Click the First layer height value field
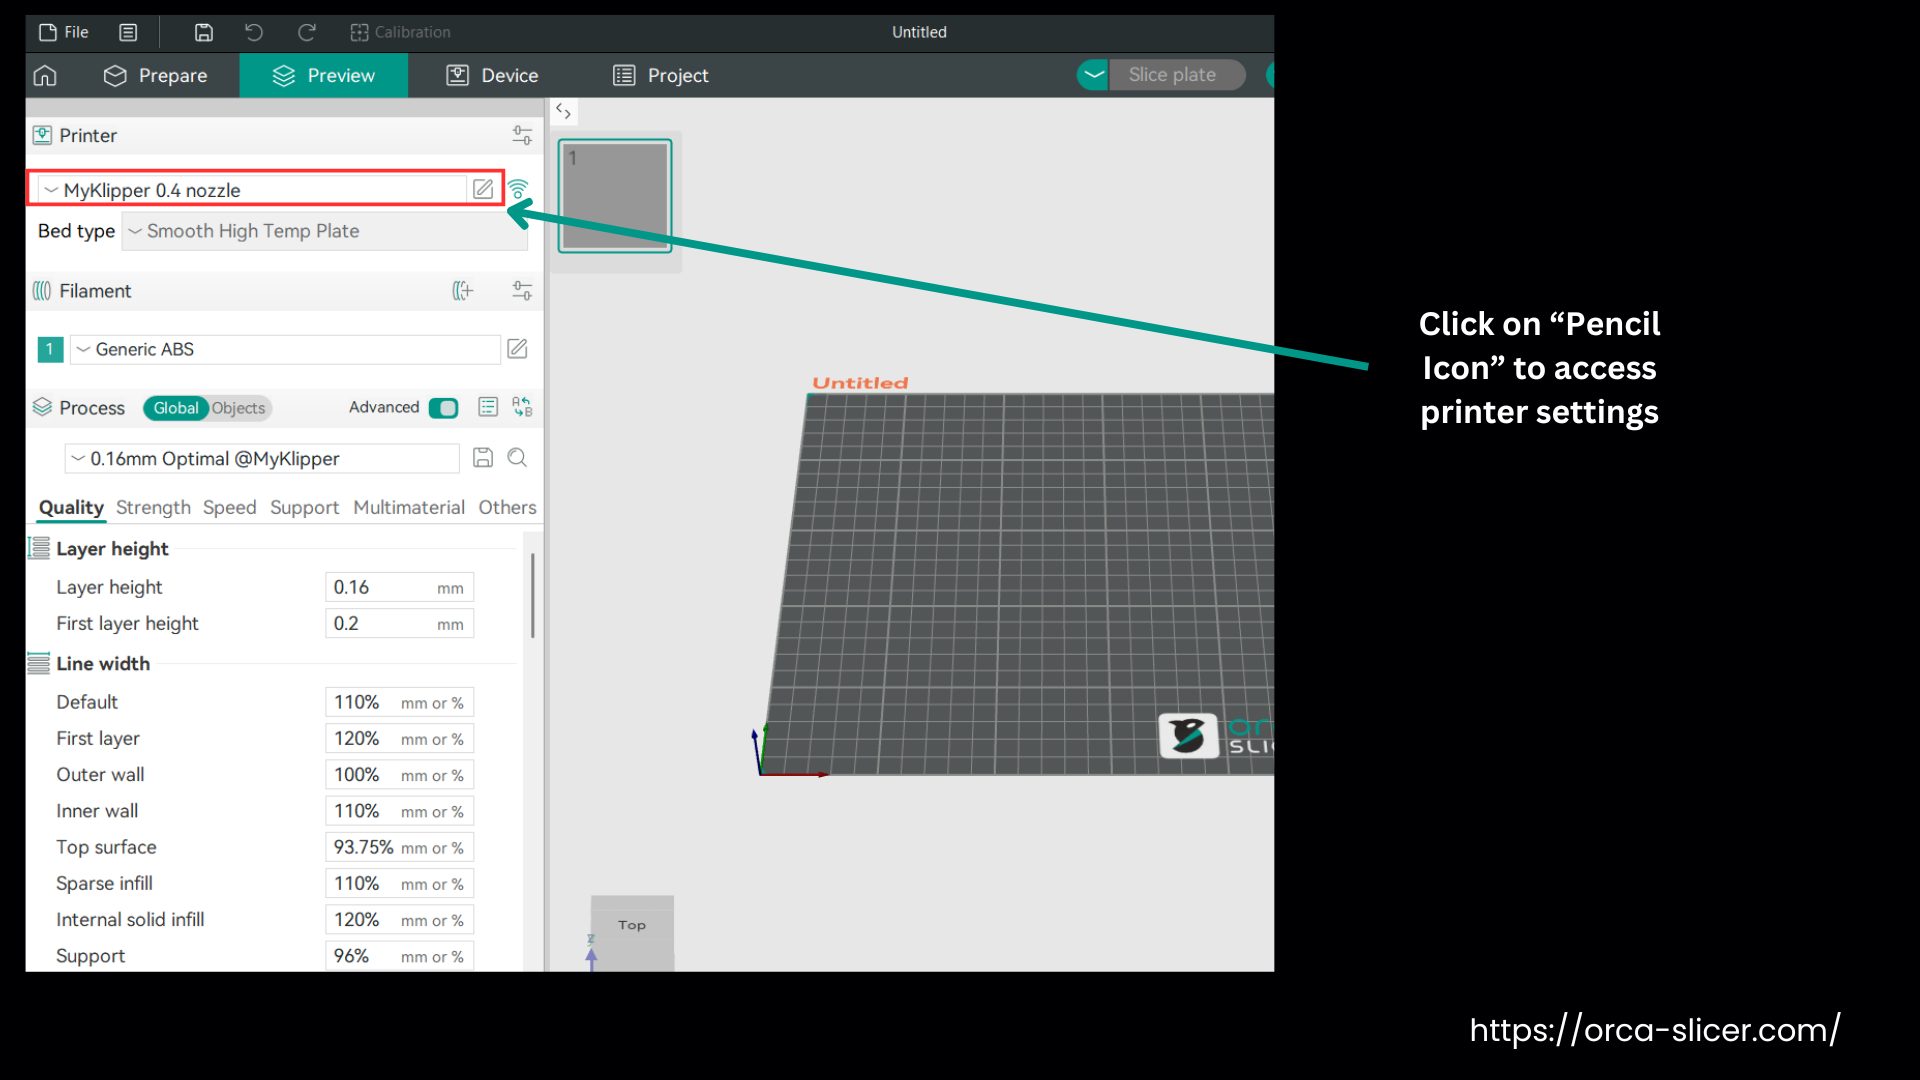This screenshot has height=1080, width=1920. (x=400, y=624)
